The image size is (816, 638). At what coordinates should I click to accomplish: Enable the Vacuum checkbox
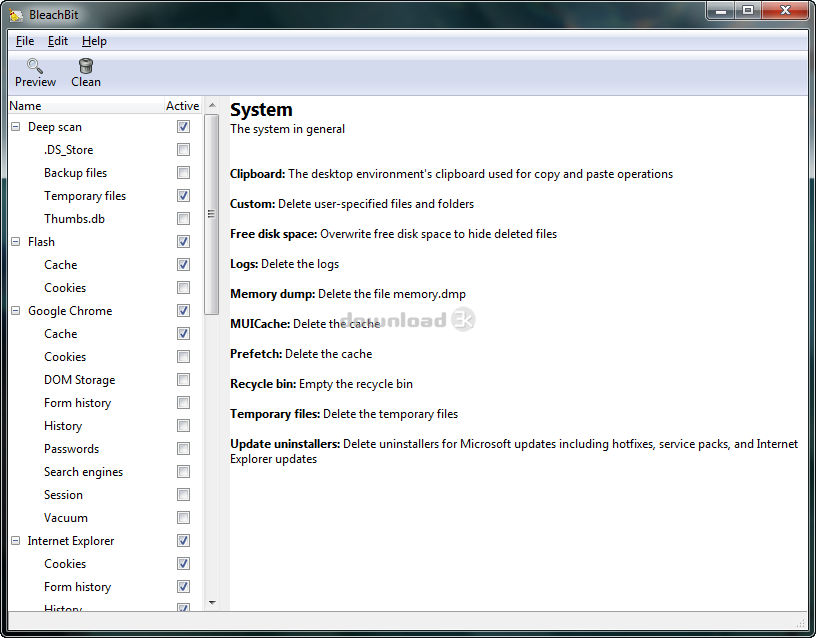(183, 518)
